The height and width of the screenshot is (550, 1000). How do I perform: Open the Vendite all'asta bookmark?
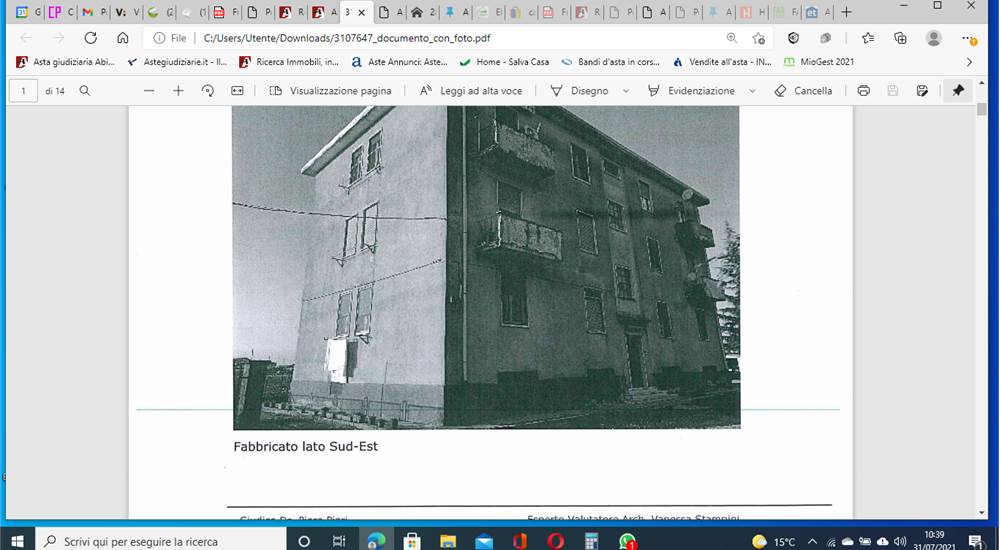pos(722,62)
